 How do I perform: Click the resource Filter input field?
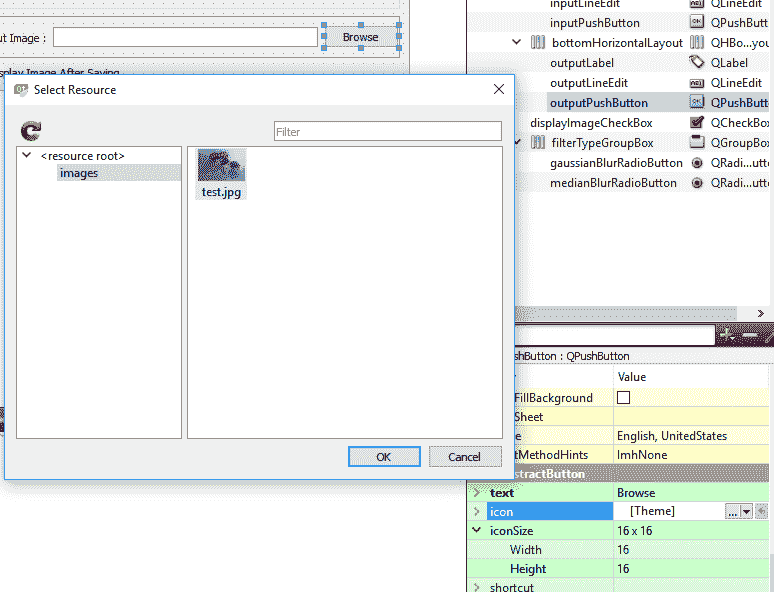[388, 131]
